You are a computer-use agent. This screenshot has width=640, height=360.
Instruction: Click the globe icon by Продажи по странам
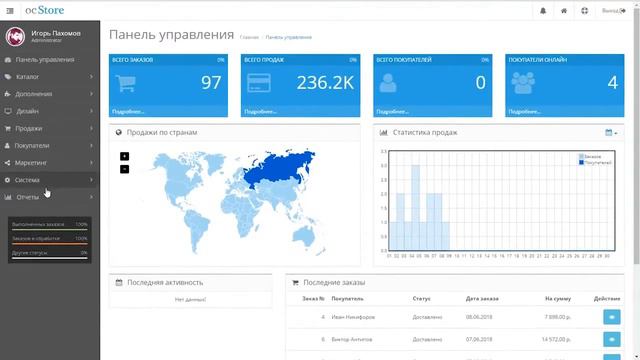tap(119, 132)
